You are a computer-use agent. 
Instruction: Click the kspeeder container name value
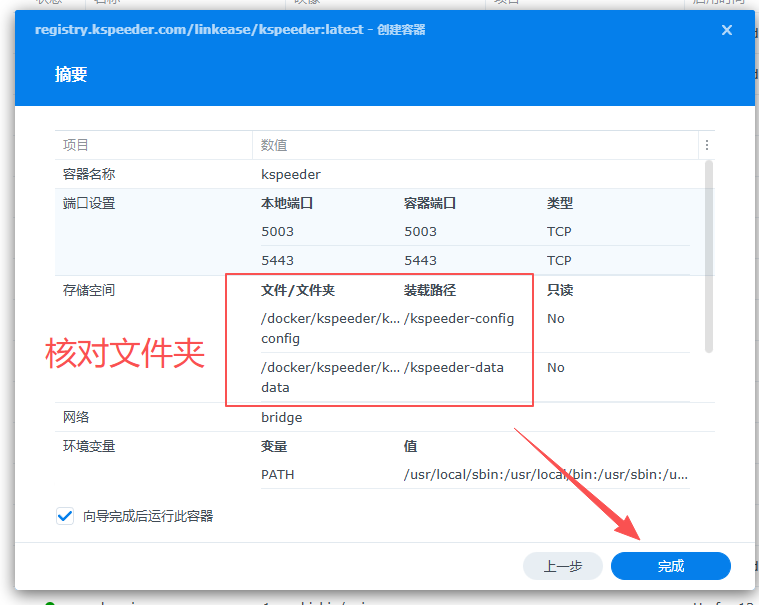291,174
